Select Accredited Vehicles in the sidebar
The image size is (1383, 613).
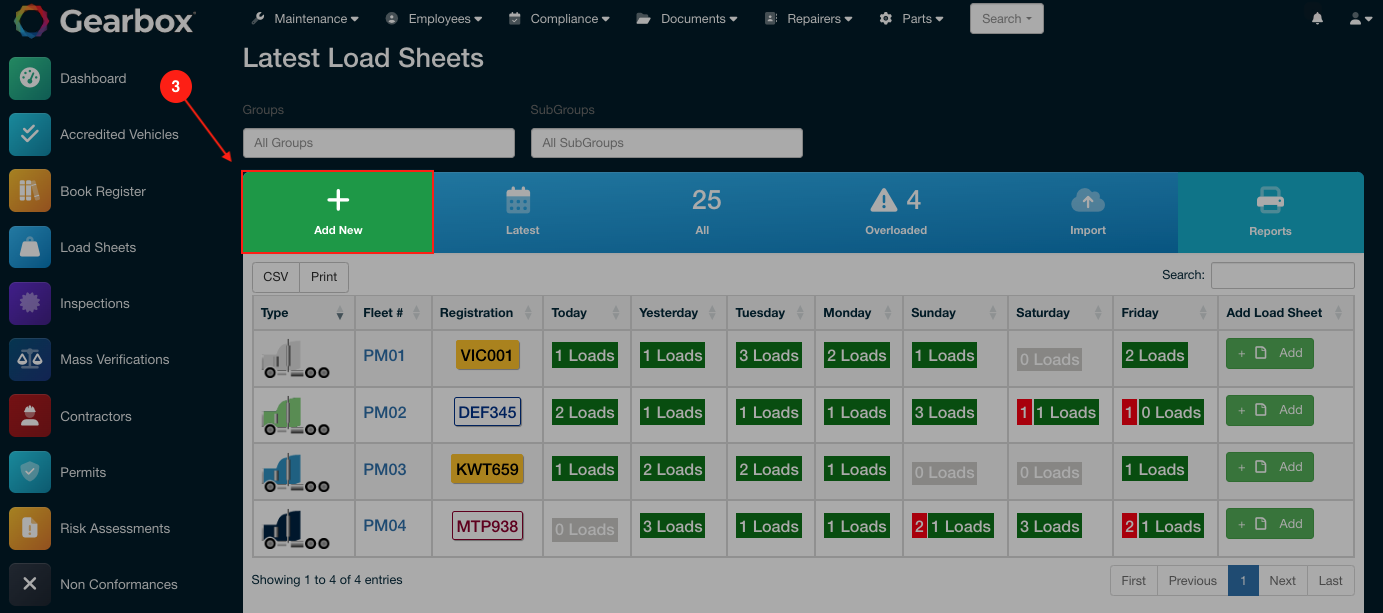(x=120, y=134)
